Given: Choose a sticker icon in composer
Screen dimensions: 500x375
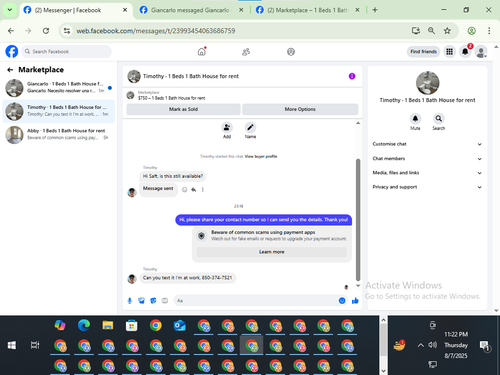Looking at the screenshot, I should coord(153,301).
